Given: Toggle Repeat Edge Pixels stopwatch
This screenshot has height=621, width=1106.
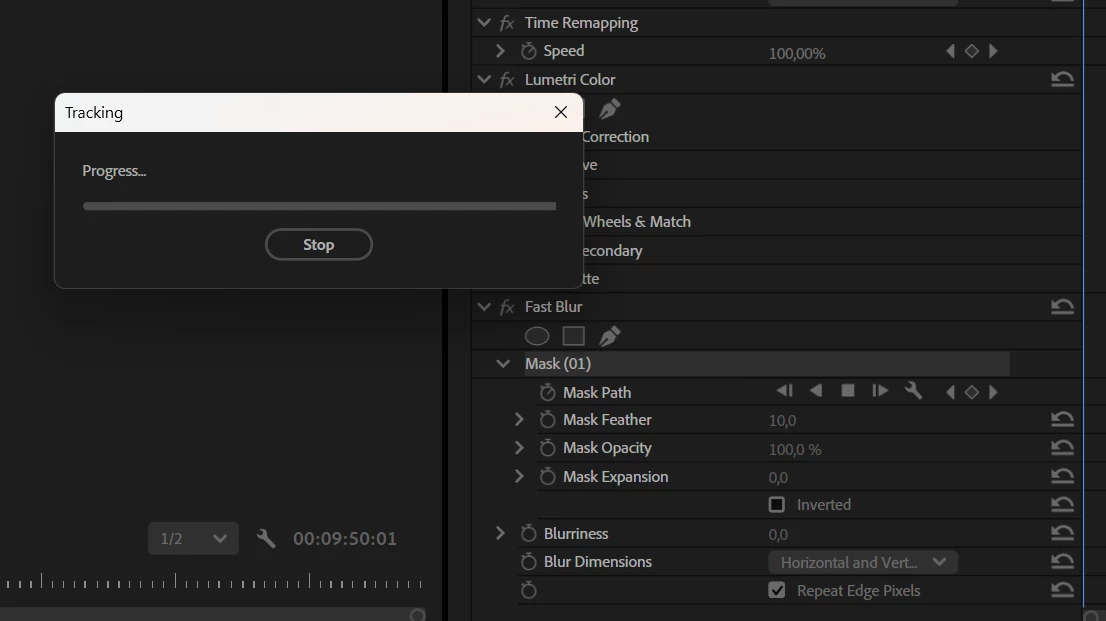Looking at the screenshot, I should [528, 590].
